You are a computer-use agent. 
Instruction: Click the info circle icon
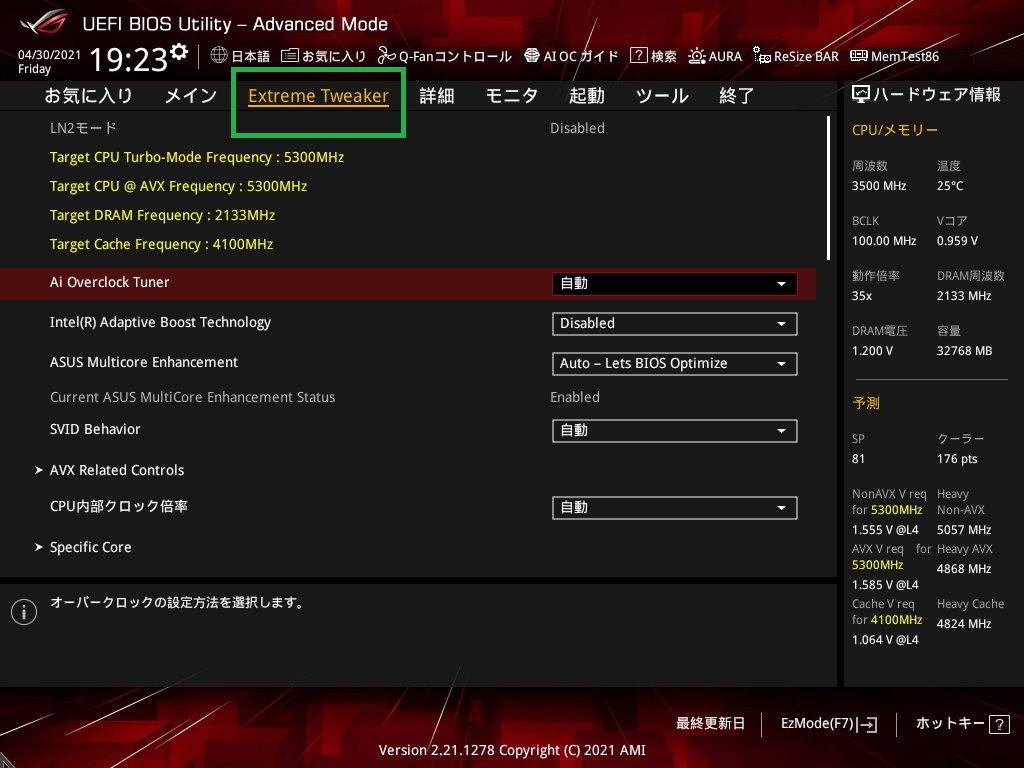[x=24, y=612]
